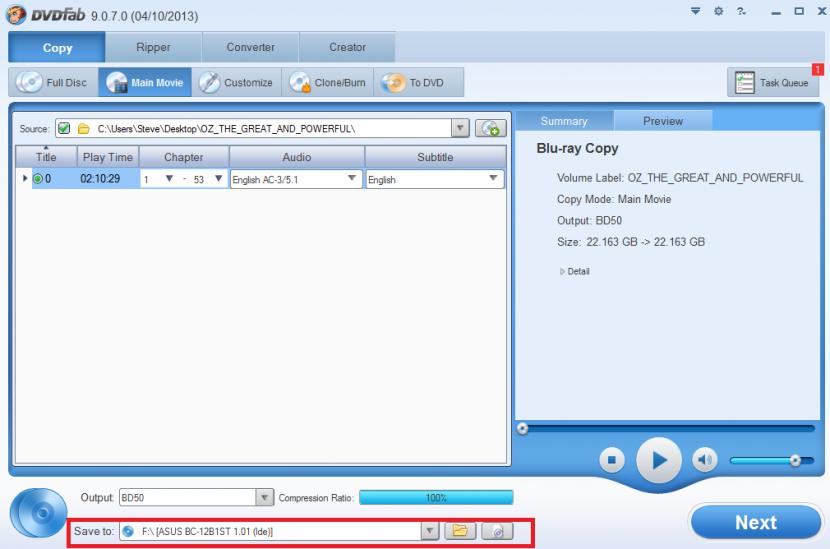Viewport: 830px width, 549px height.
Task: Click the Compression Ratio 100% bar
Action: pyautogui.click(x=436, y=497)
